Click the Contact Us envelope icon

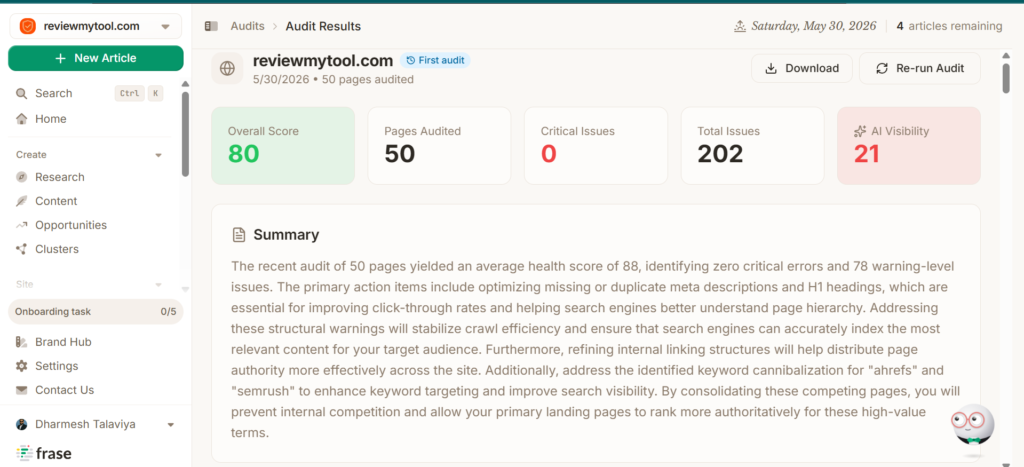tap(22, 390)
